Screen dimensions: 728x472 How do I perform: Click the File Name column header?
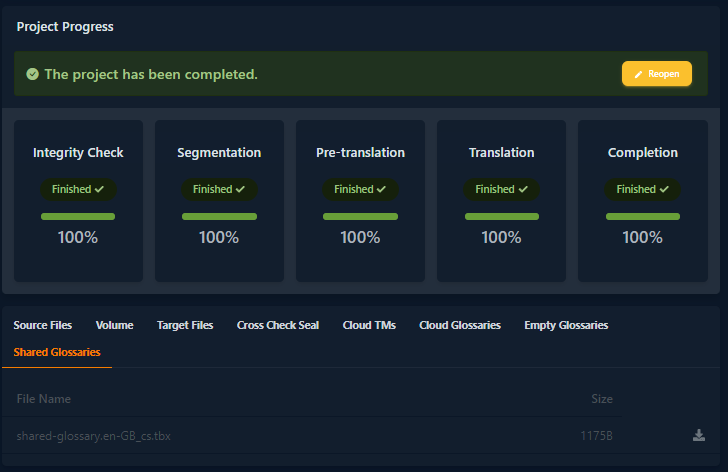(44, 399)
